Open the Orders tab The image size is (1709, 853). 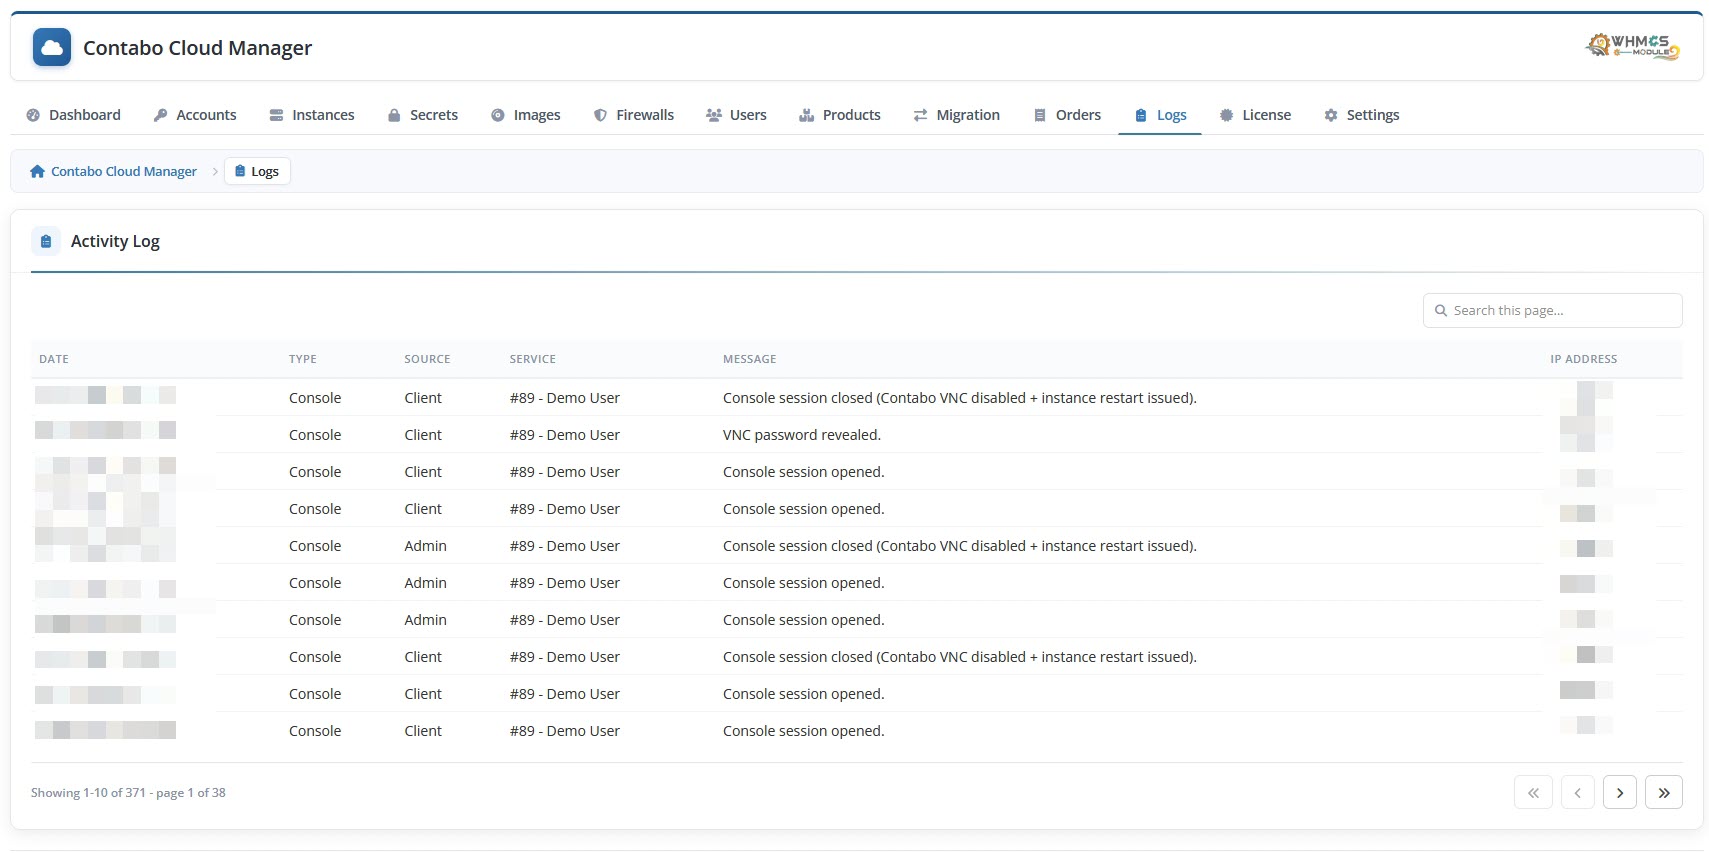tap(1067, 115)
